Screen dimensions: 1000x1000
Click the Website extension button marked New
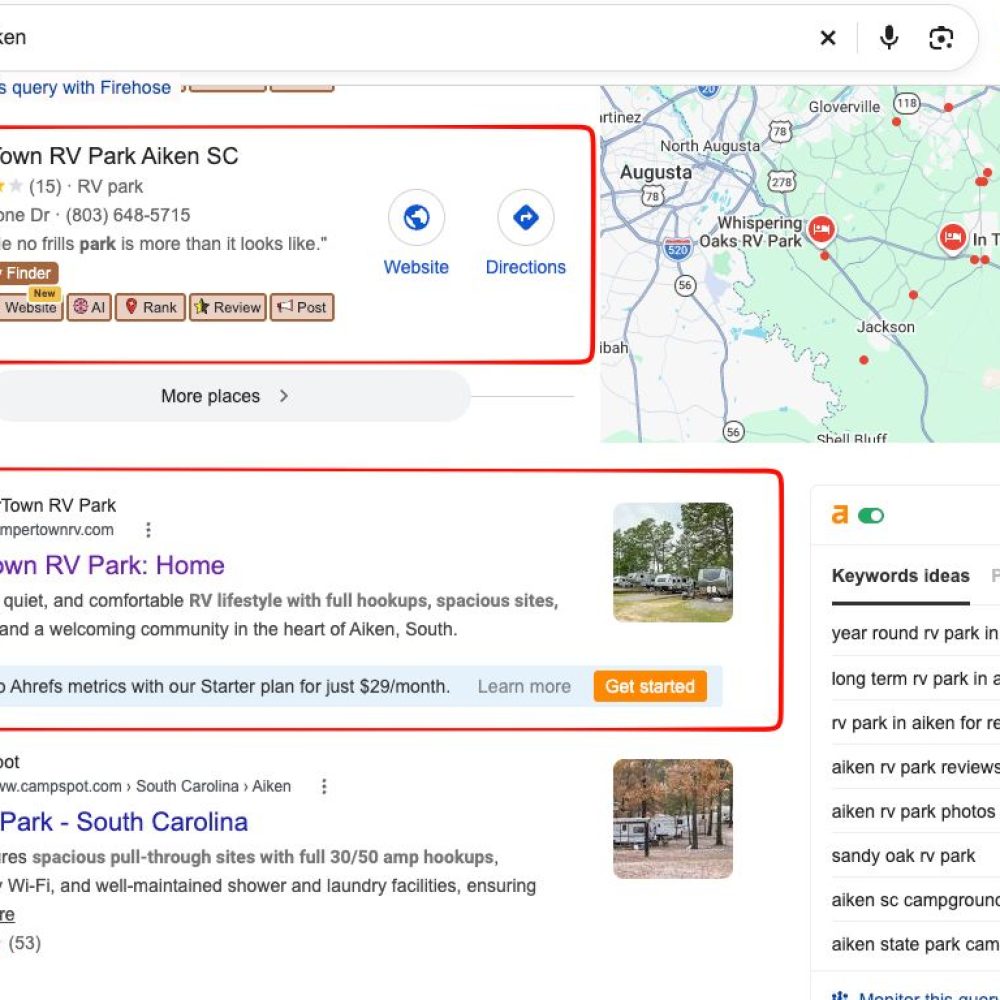coord(31,307)
